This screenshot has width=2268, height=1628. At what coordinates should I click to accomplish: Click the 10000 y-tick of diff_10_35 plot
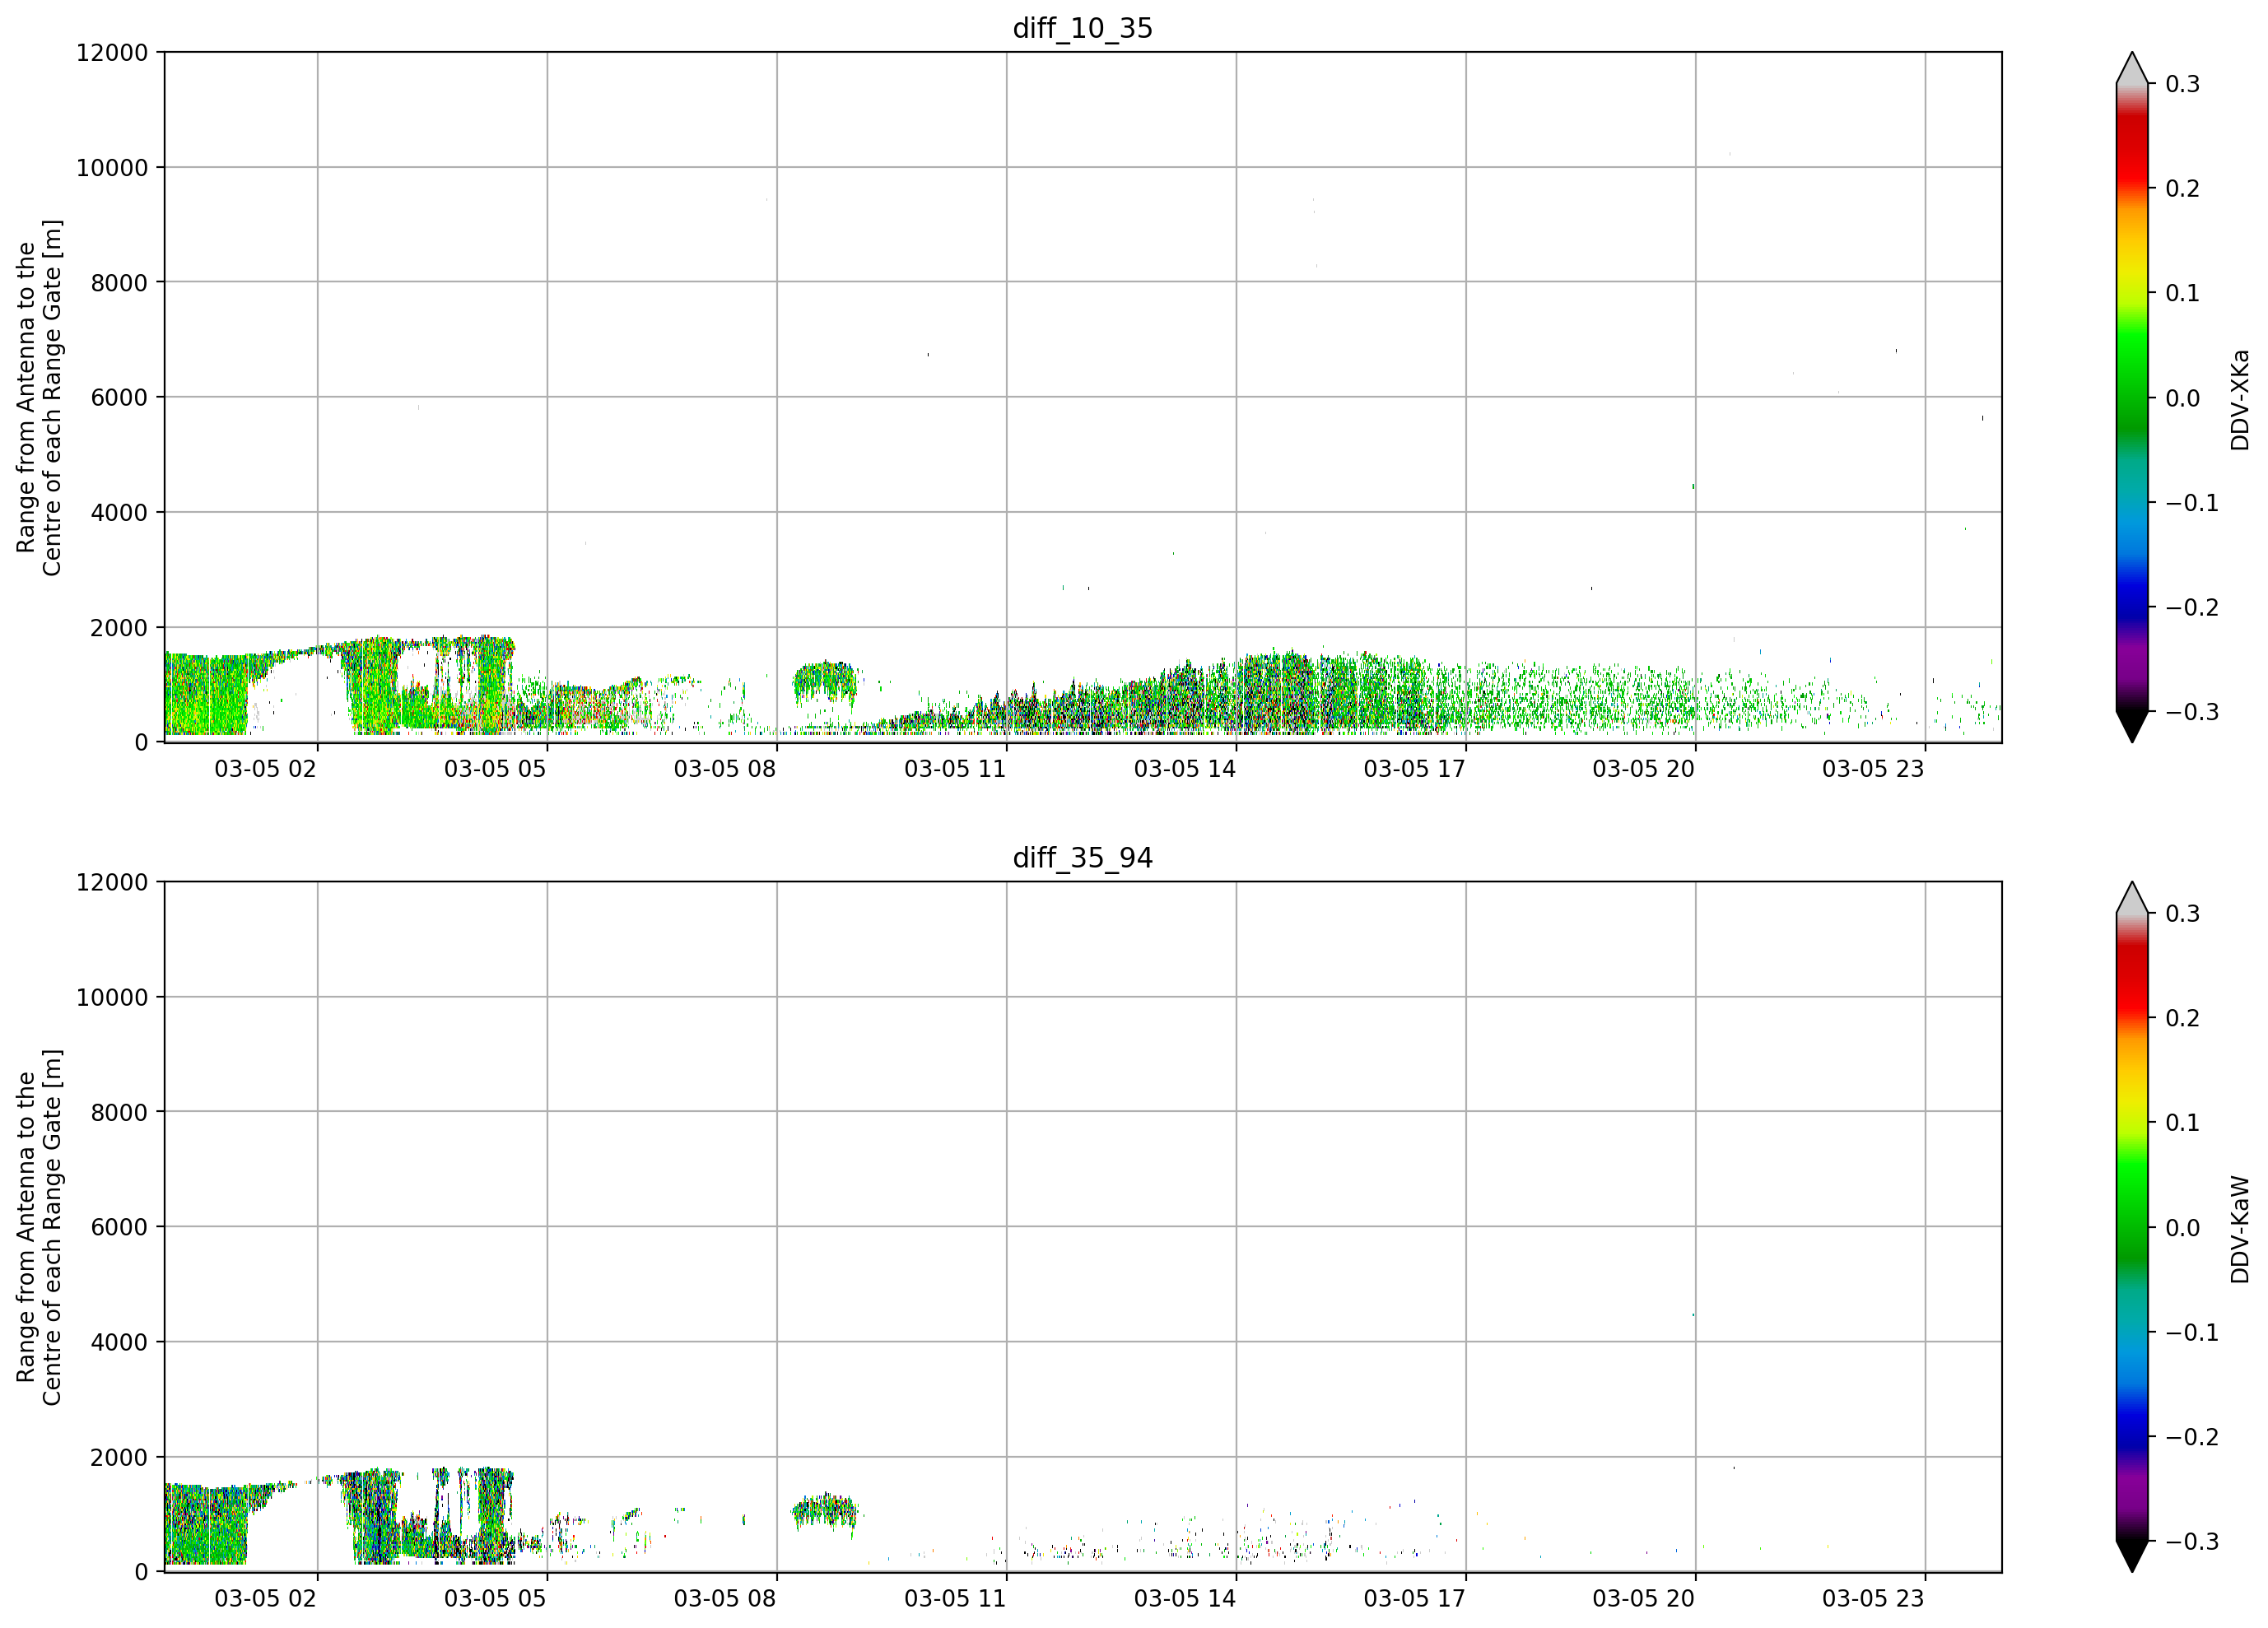tap(112, 168)
